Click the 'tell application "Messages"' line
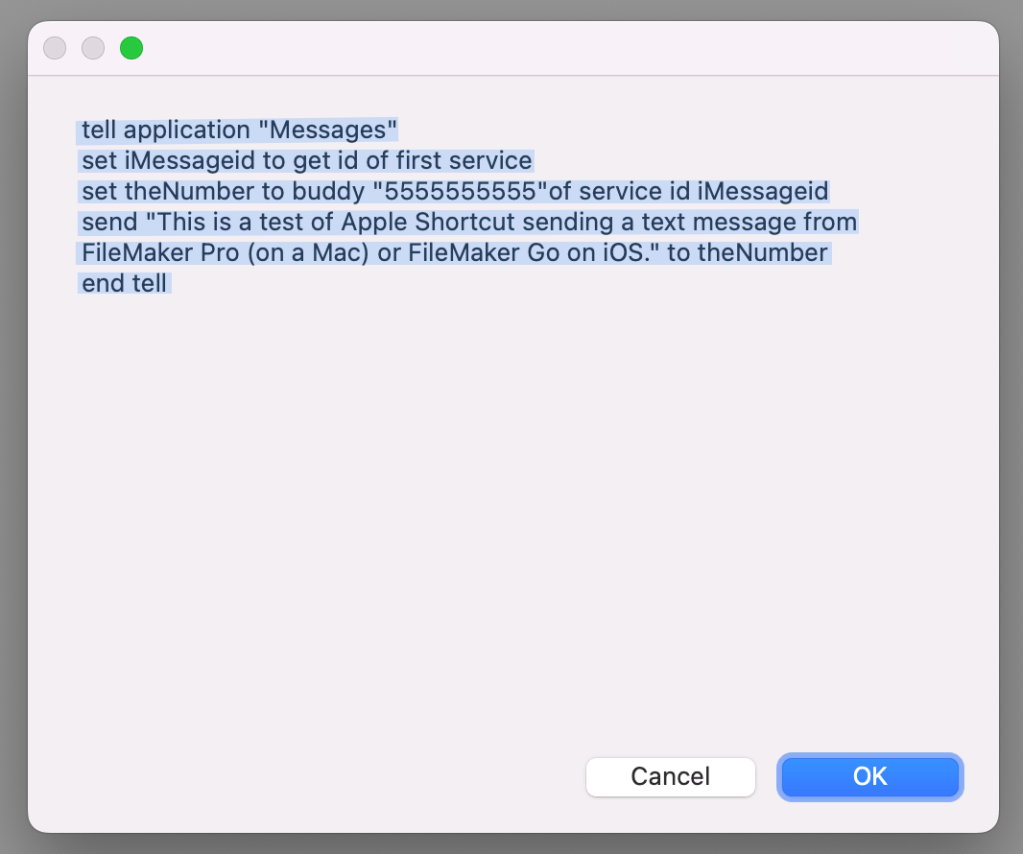This screenshot has height=854, width=1023. click(239, 130)
